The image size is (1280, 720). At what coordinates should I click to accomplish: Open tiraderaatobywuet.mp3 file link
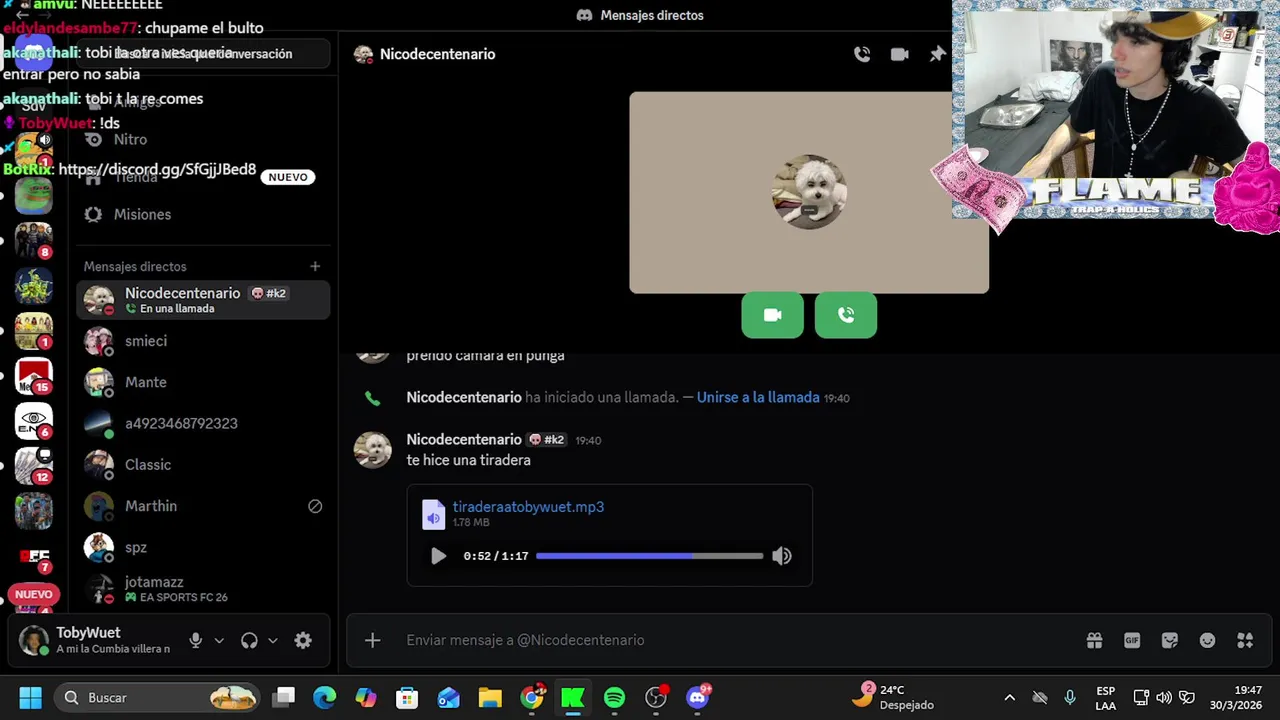[528, 507]
